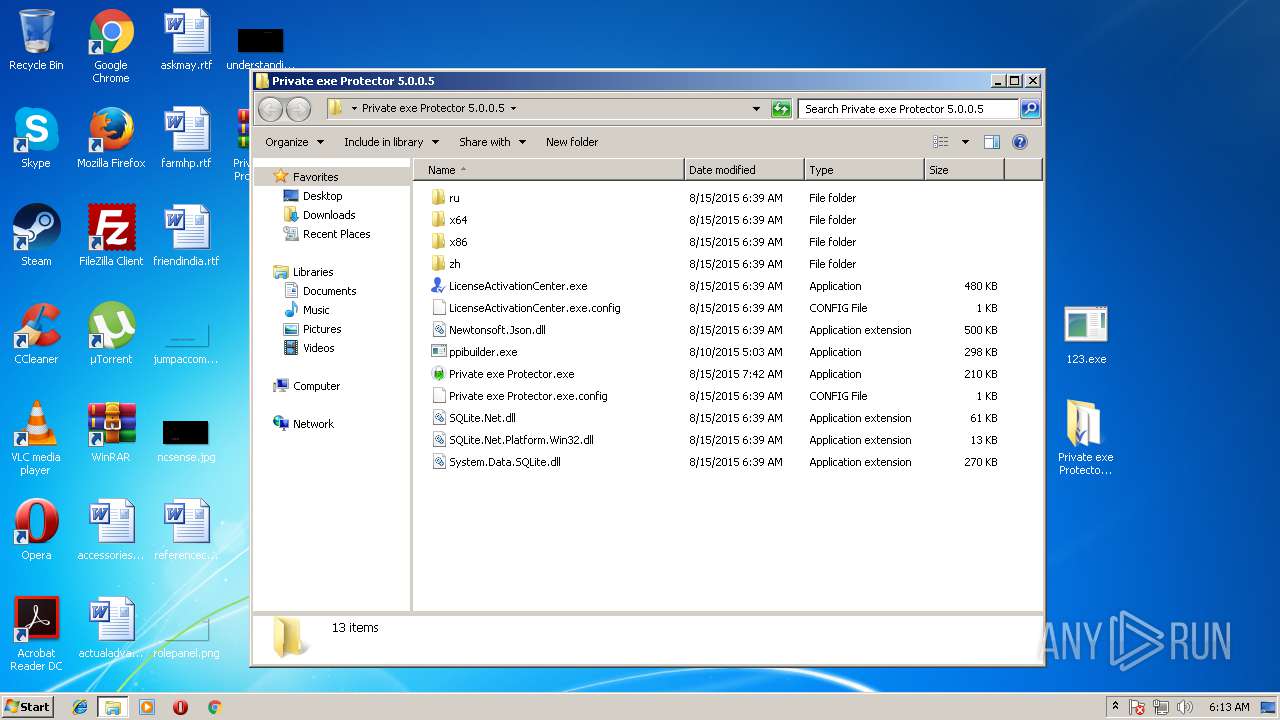Screen dimensions: 1280x720
Task: Click New folder button
Action: 572,142
